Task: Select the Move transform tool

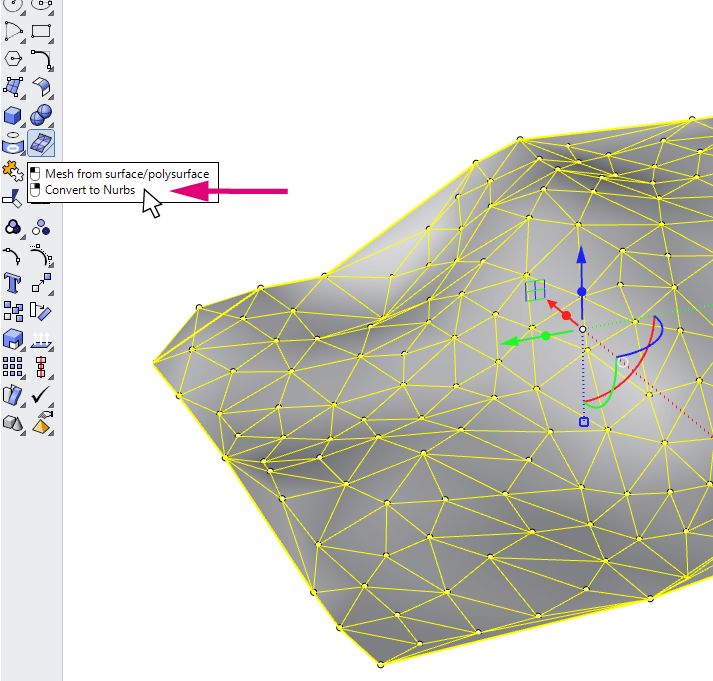Action: point(41,283)
